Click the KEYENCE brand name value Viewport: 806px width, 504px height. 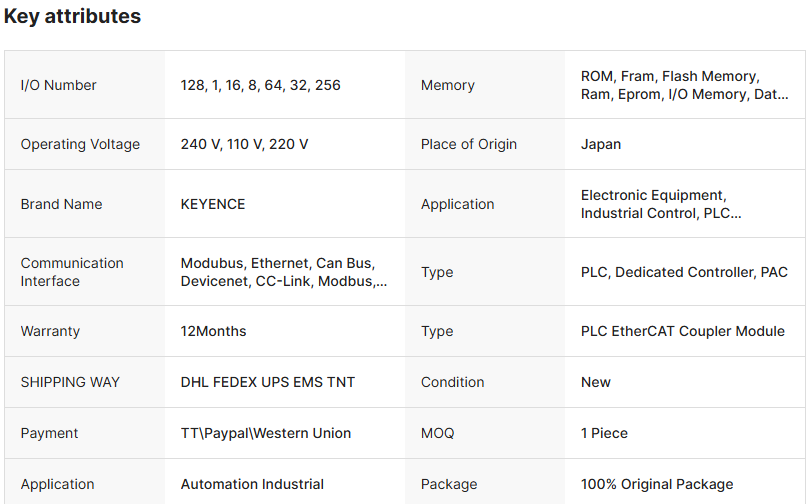(x=213, y=204)
